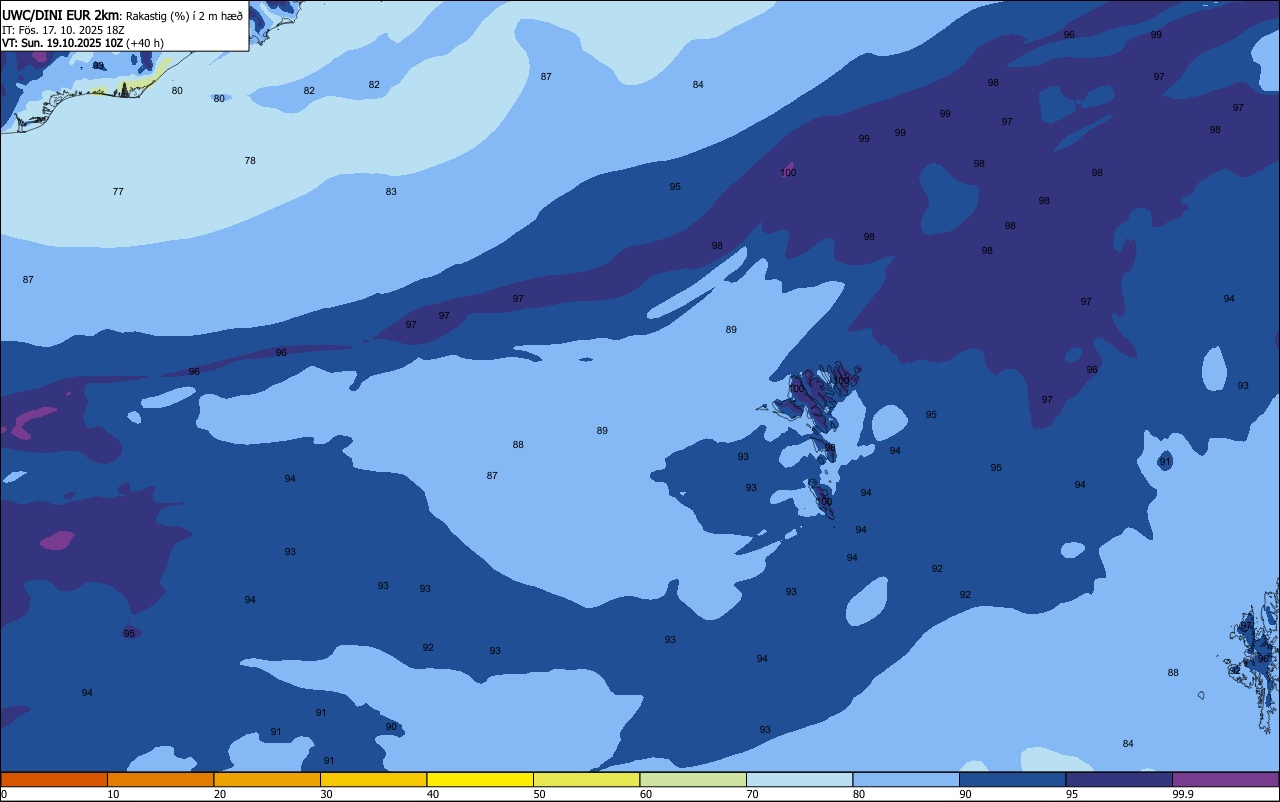The height and width of the screenshot is (802, 1280).
Task: Click the 70–80 pale blue legend swatch
Action: point(799,779)
